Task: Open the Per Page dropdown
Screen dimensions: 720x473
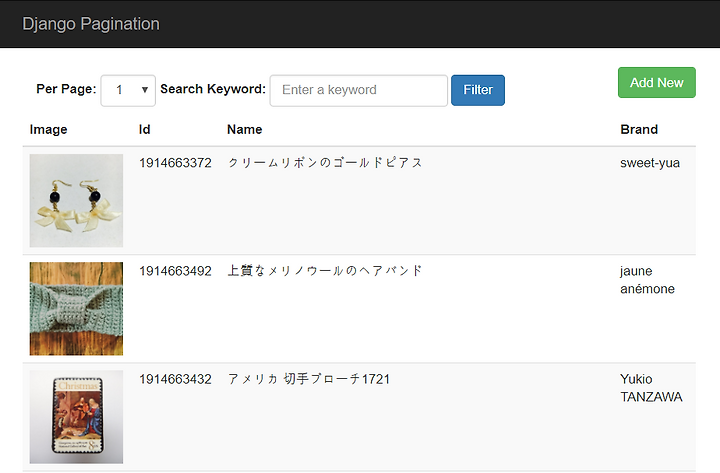Action: 128,90
